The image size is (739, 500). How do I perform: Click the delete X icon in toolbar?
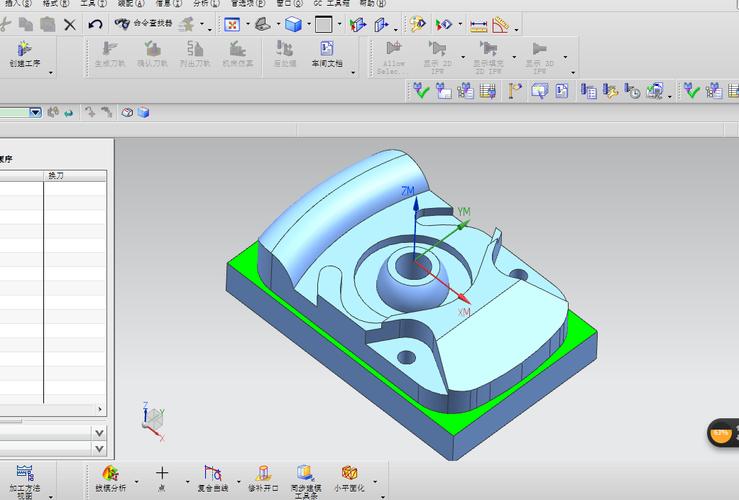[x=70, y=23]
